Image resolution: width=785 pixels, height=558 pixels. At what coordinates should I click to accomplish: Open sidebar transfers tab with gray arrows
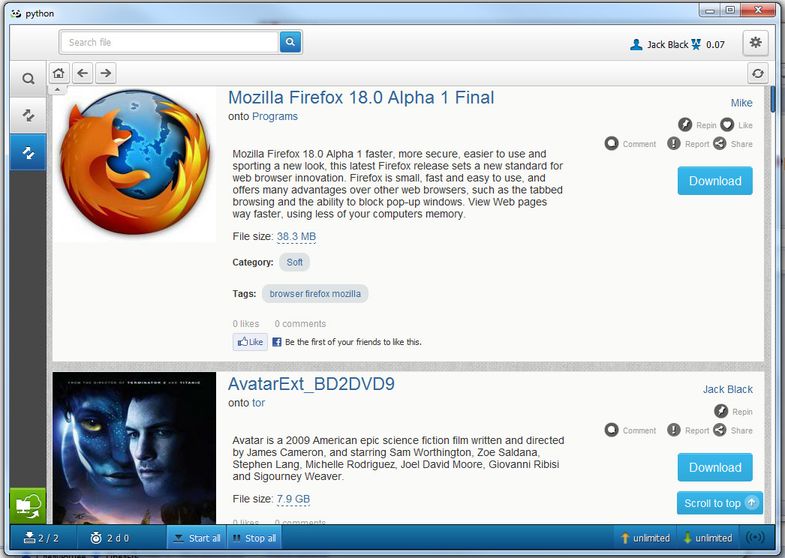coord(28,116)
